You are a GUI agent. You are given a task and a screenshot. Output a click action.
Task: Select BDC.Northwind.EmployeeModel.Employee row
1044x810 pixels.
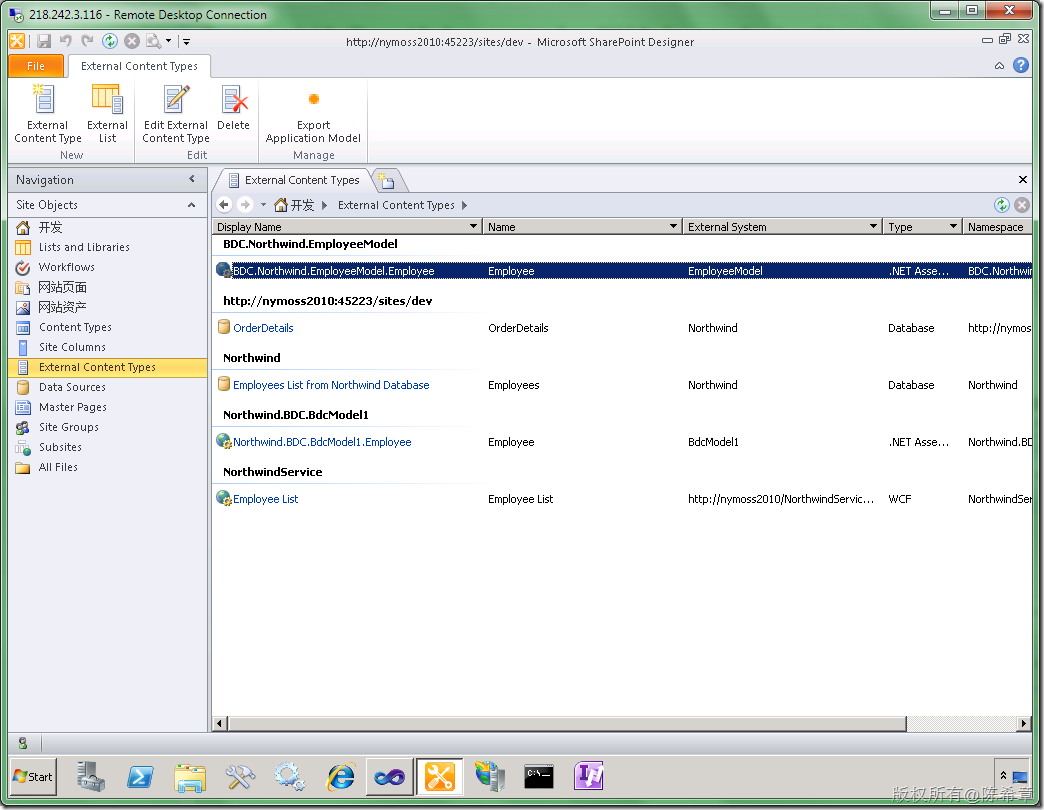(x=623, y=271)
